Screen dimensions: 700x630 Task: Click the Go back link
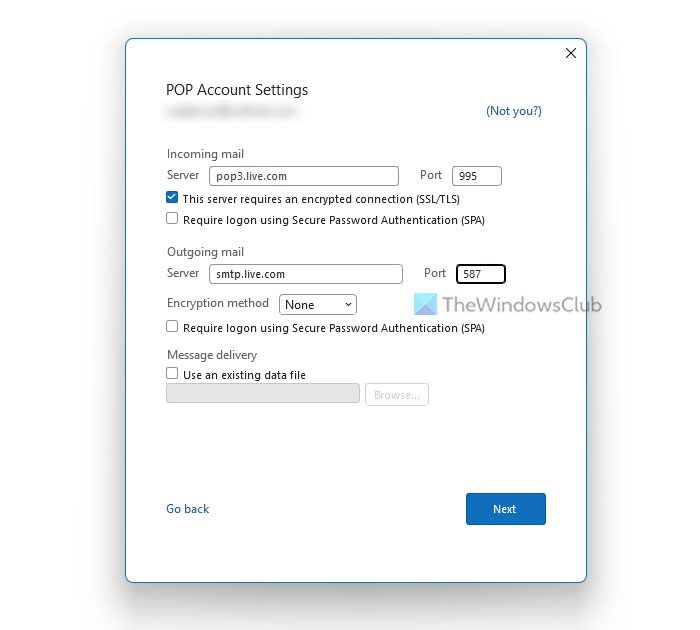pyautogui.click(x=188, y=509)
